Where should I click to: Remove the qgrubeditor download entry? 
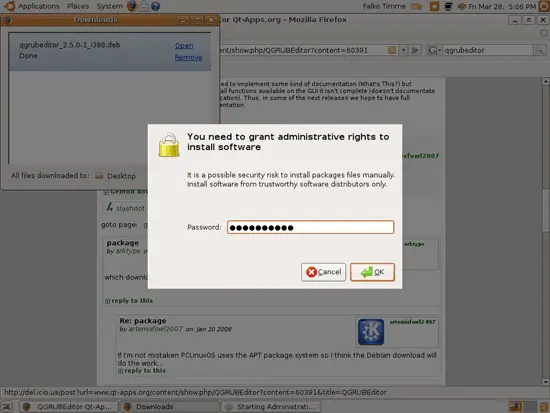point(188,57)
